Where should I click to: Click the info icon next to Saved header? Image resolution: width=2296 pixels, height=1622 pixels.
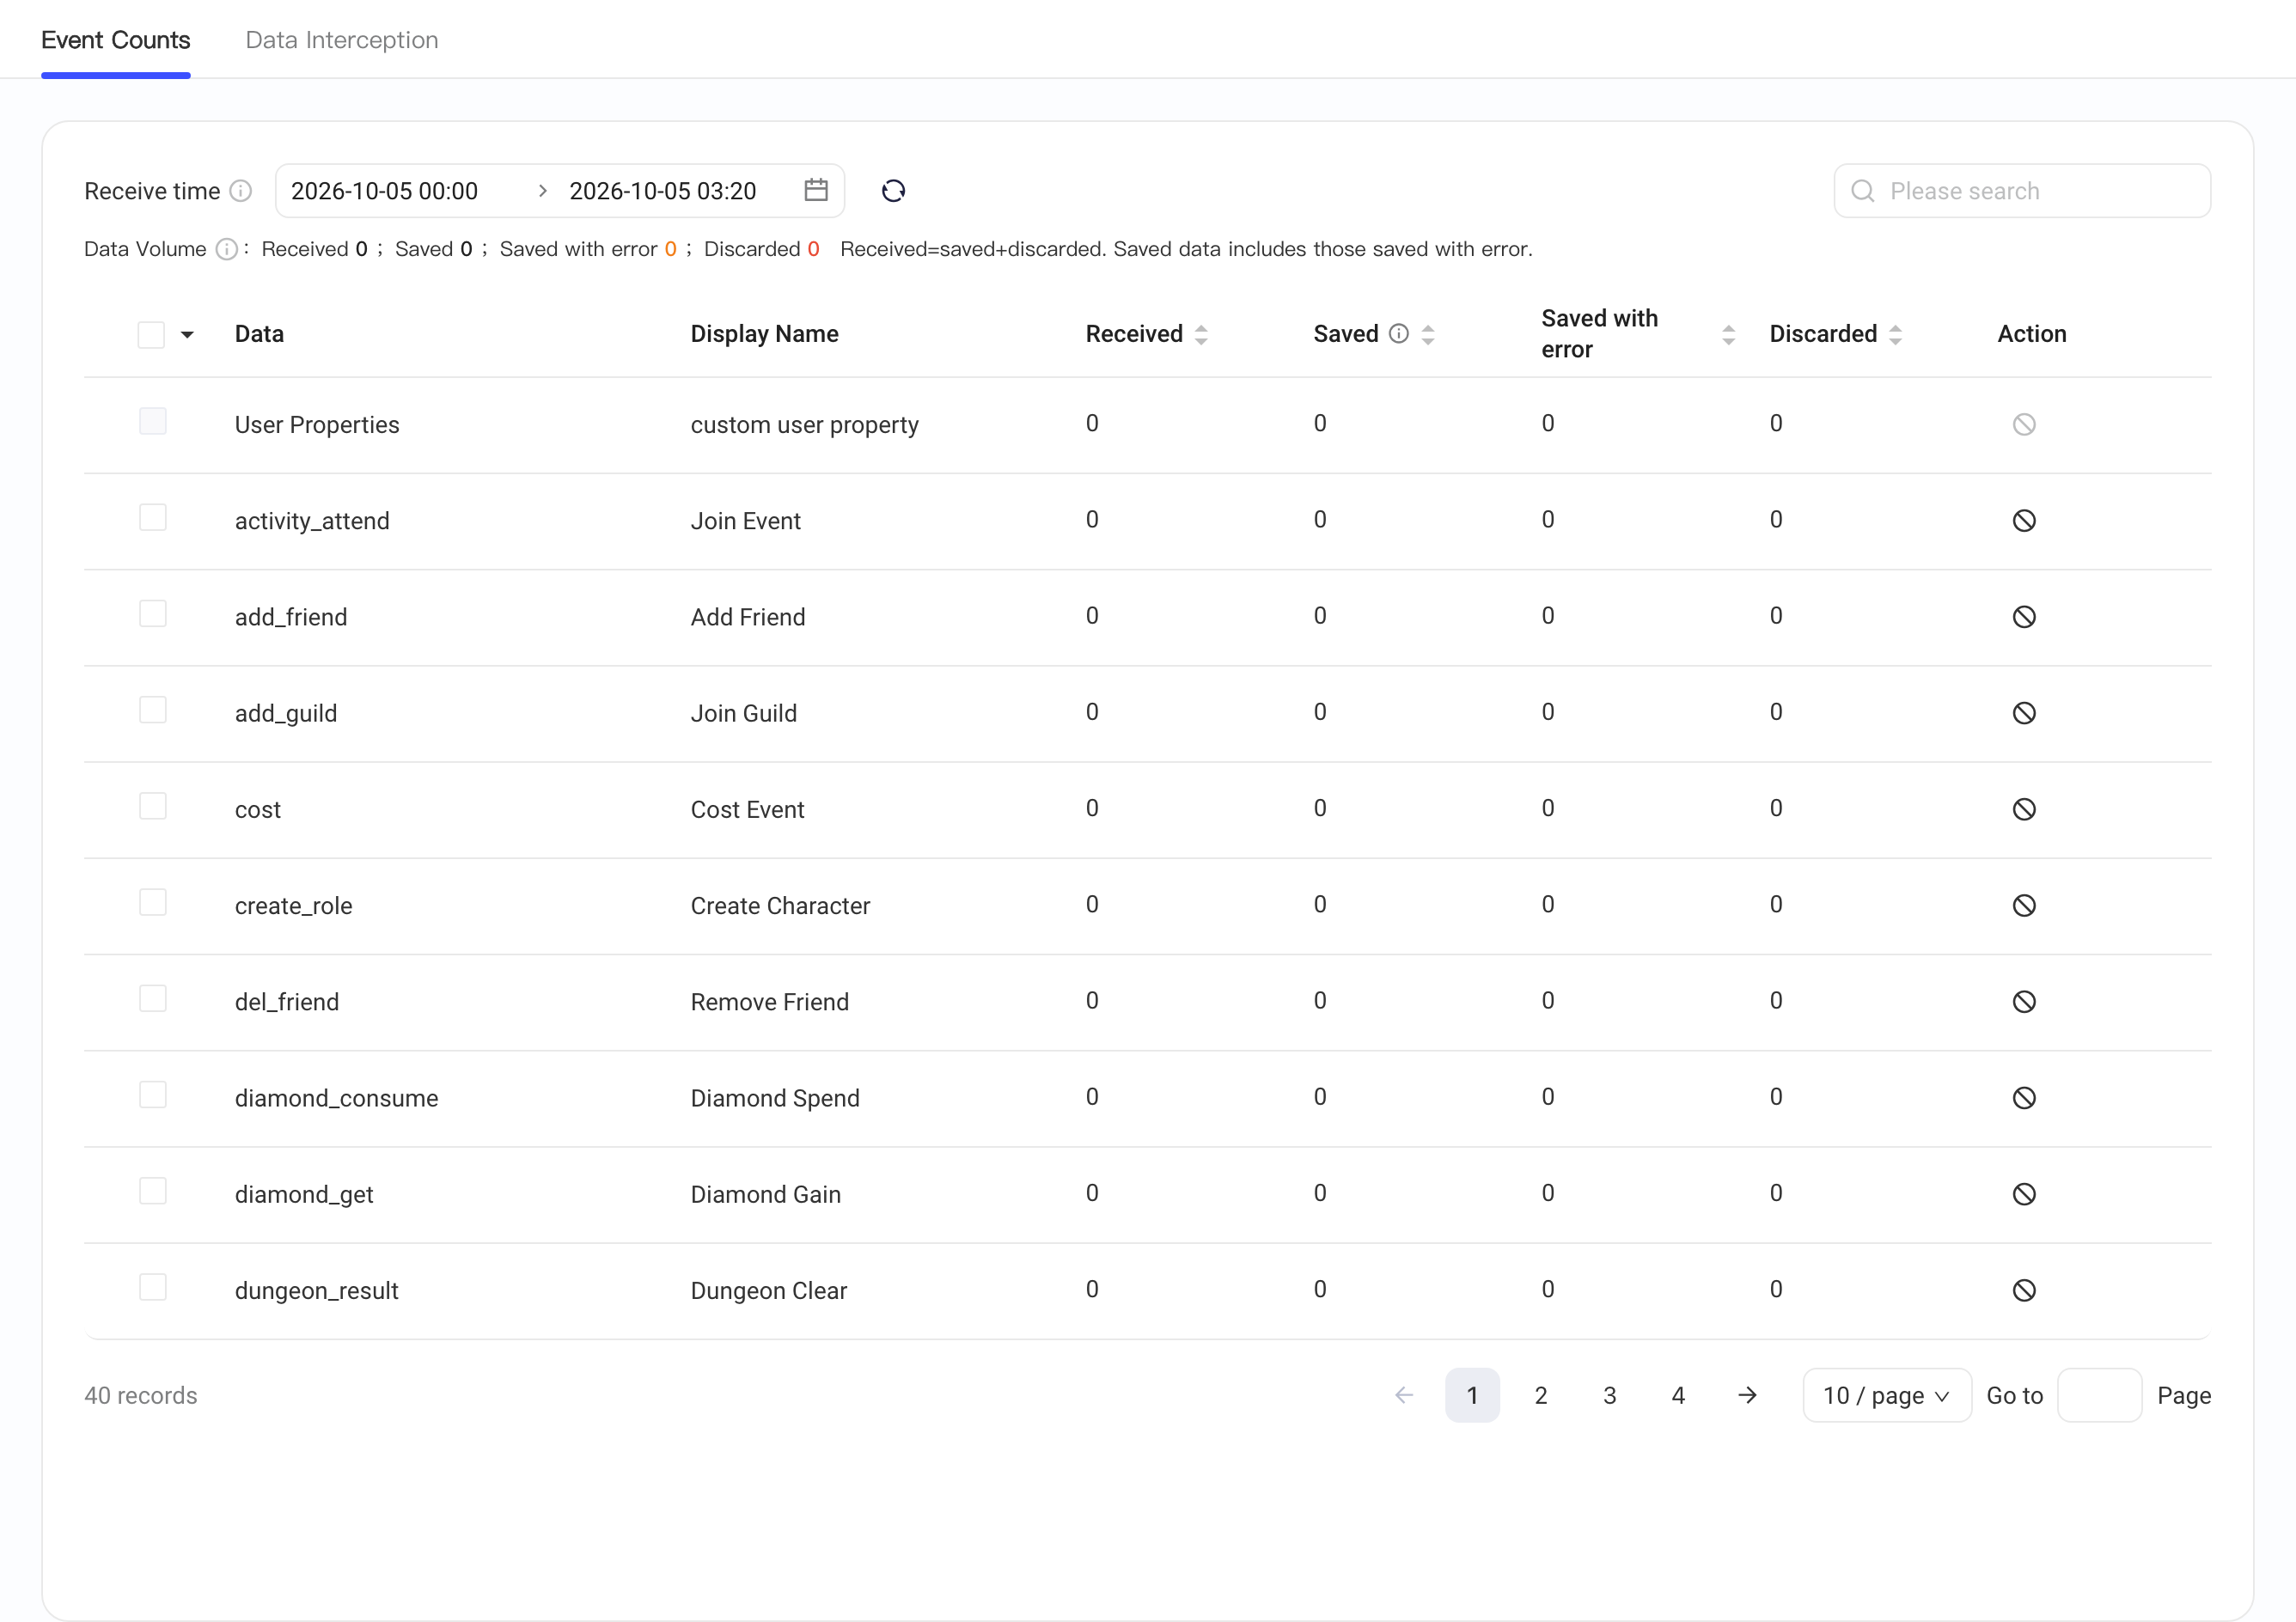[x=1399, y=334]
